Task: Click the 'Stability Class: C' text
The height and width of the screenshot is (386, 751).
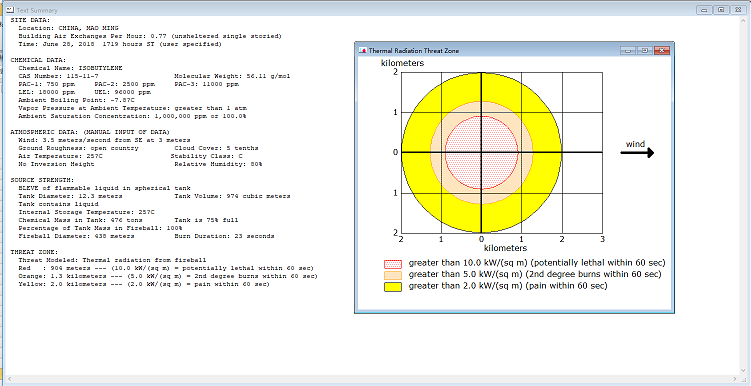Action: click(207, 156)
